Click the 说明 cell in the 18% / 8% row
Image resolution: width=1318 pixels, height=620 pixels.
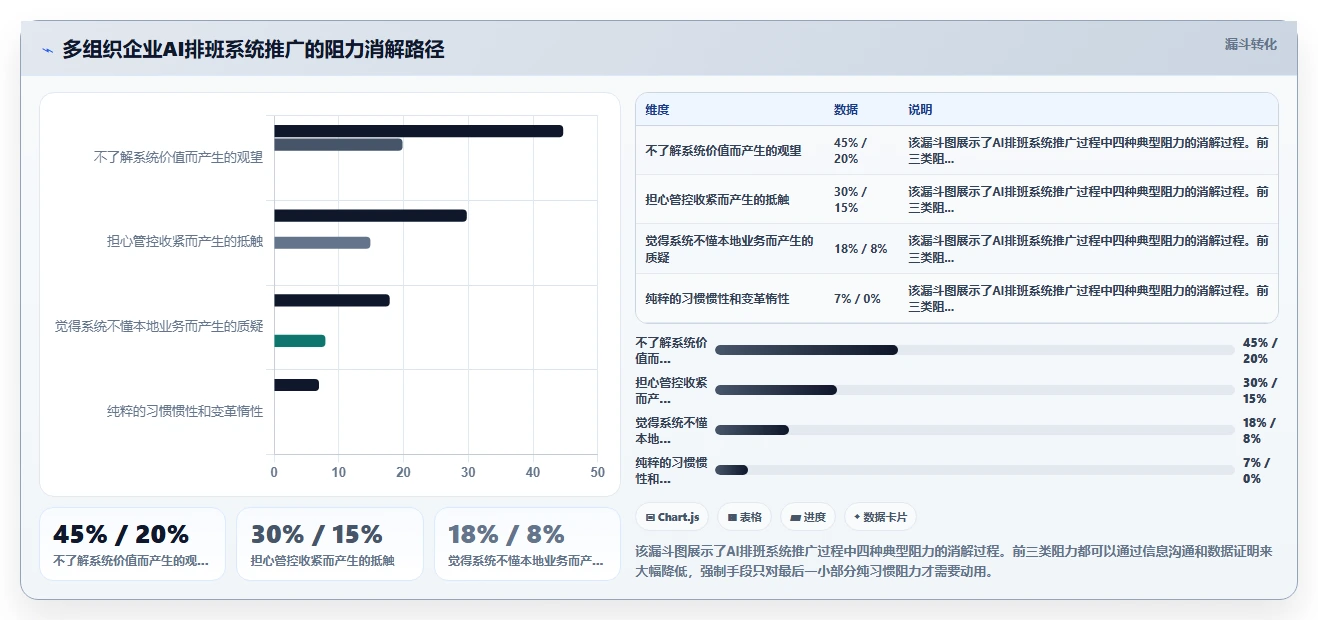coord(1088,249)
